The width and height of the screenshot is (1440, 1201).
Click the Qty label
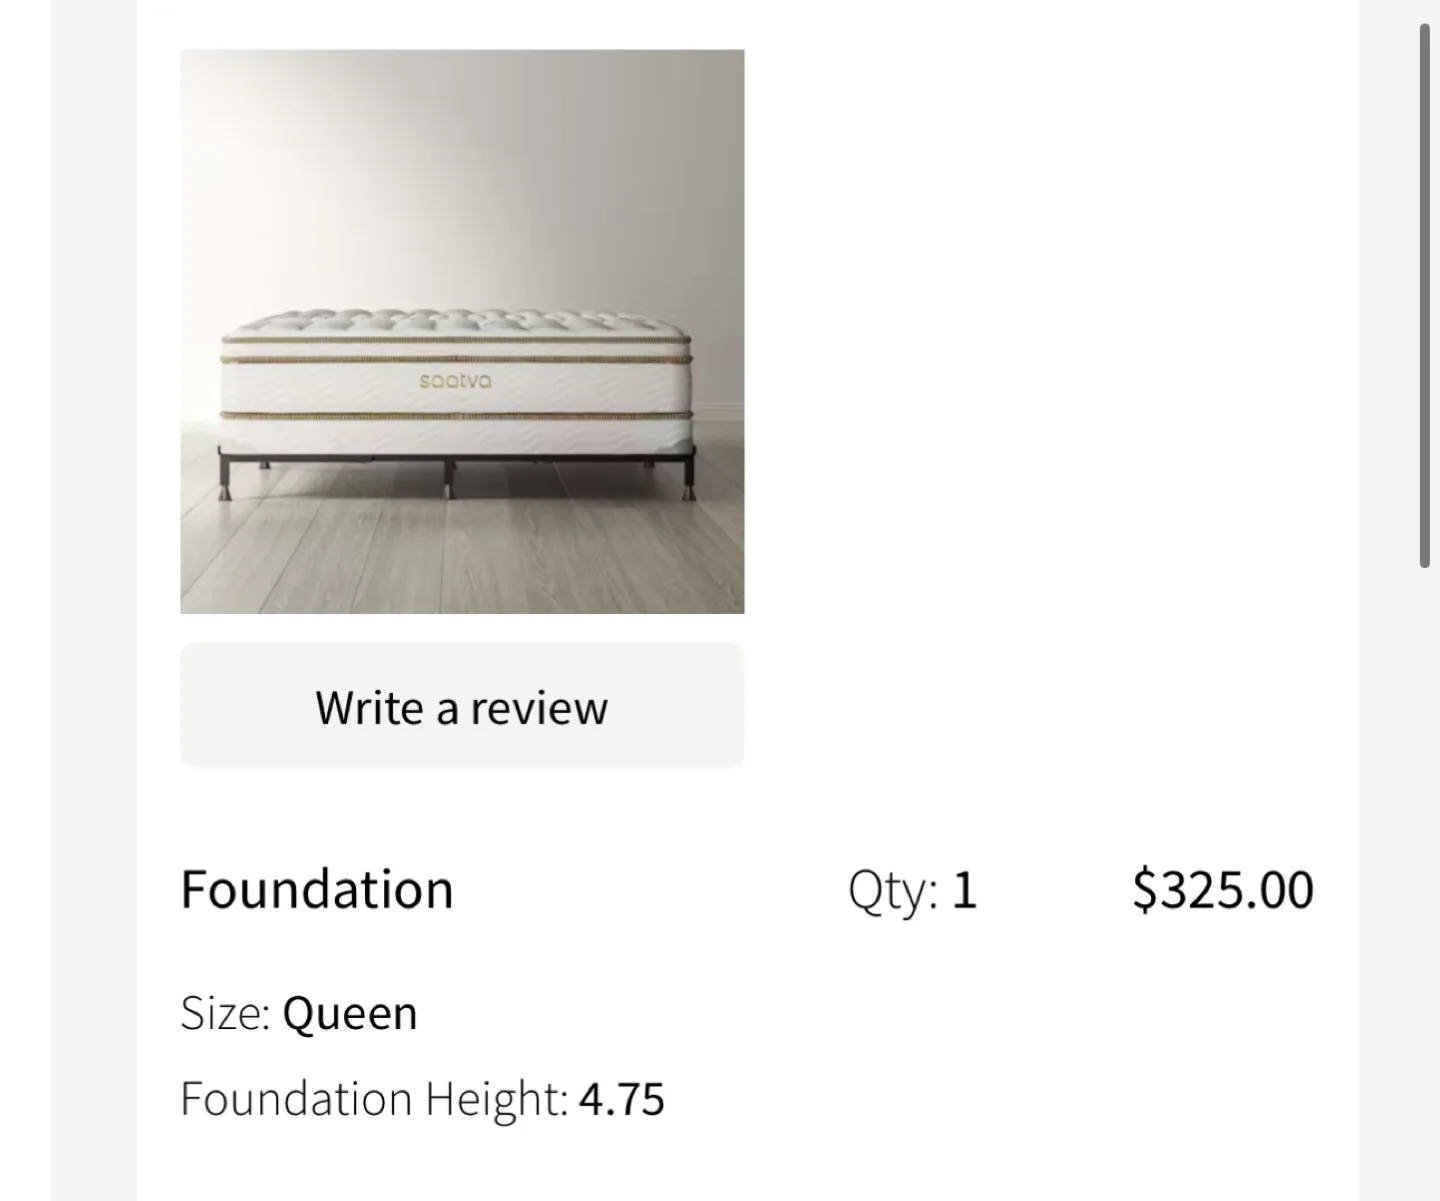point(893,891)
